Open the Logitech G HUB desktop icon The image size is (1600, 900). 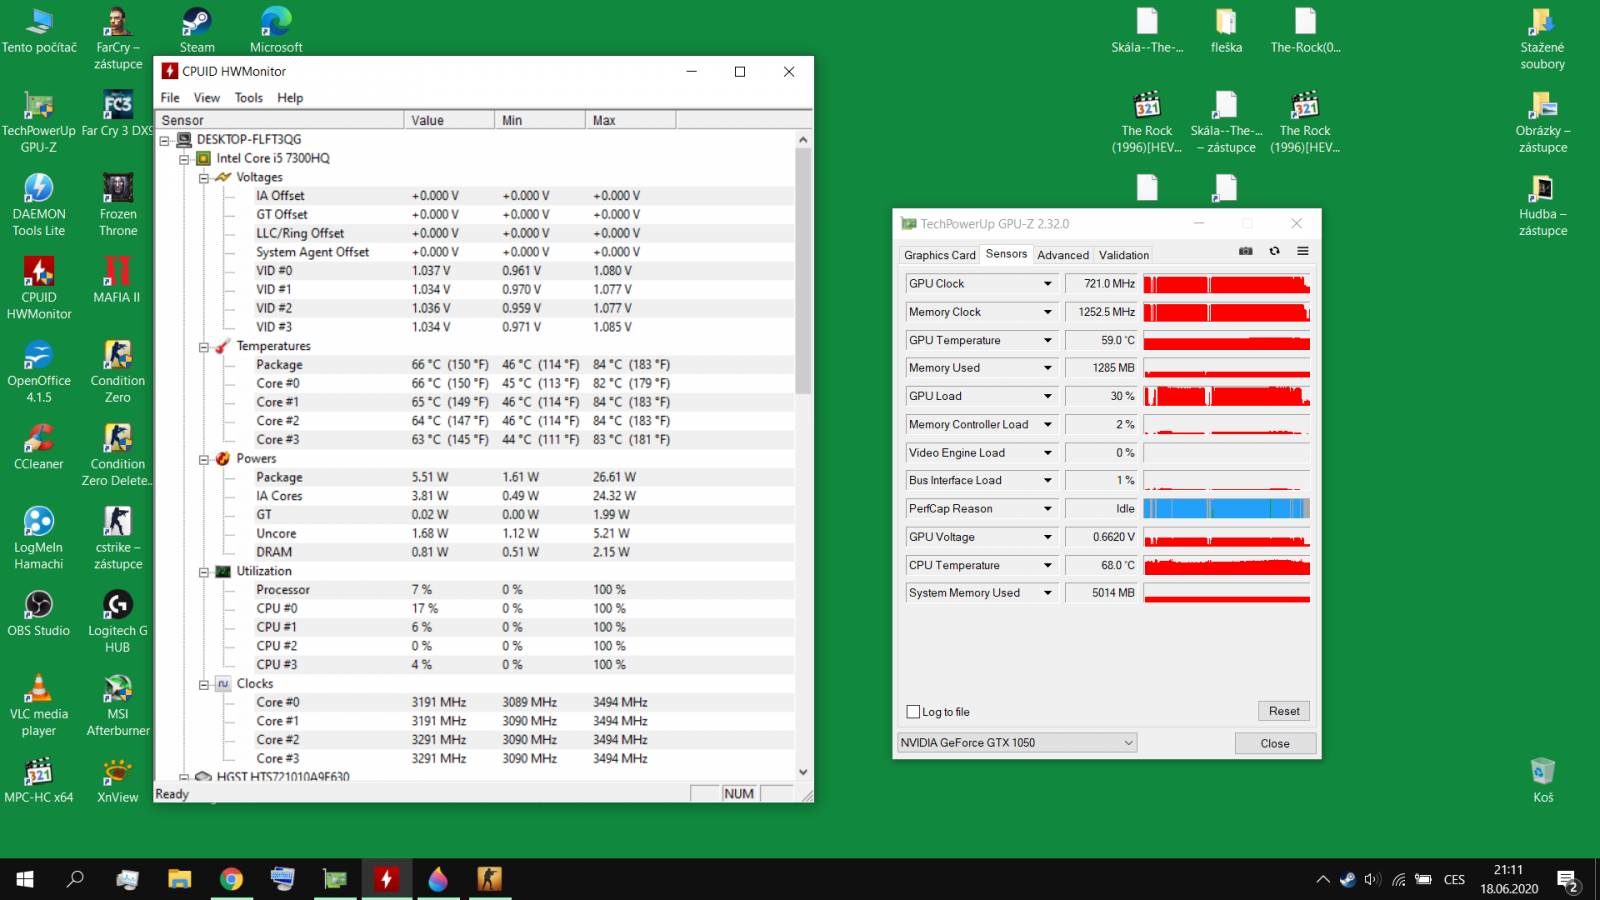tap(118, 621)
